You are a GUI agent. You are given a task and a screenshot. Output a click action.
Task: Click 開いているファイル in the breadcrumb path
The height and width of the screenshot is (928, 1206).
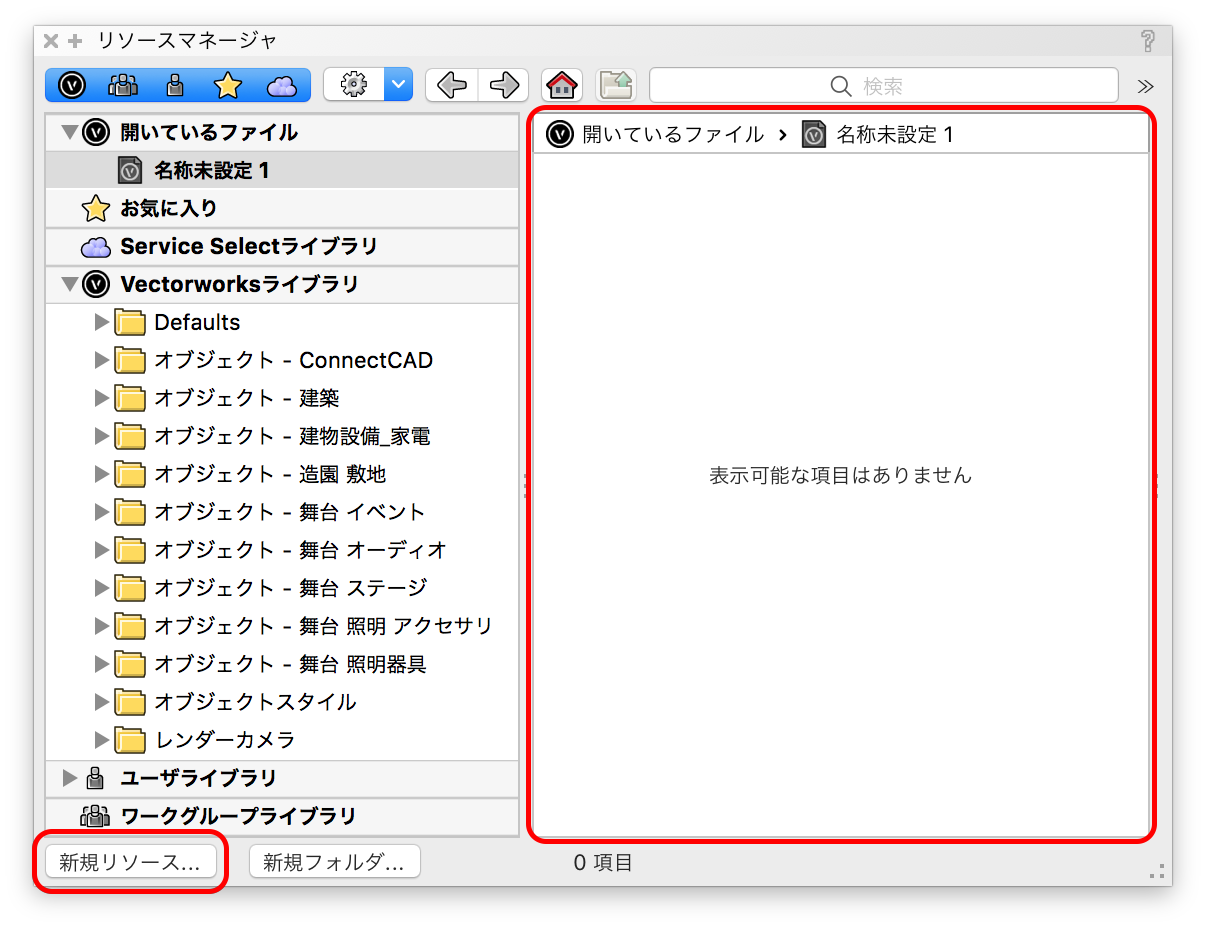(x=673, y=134)
